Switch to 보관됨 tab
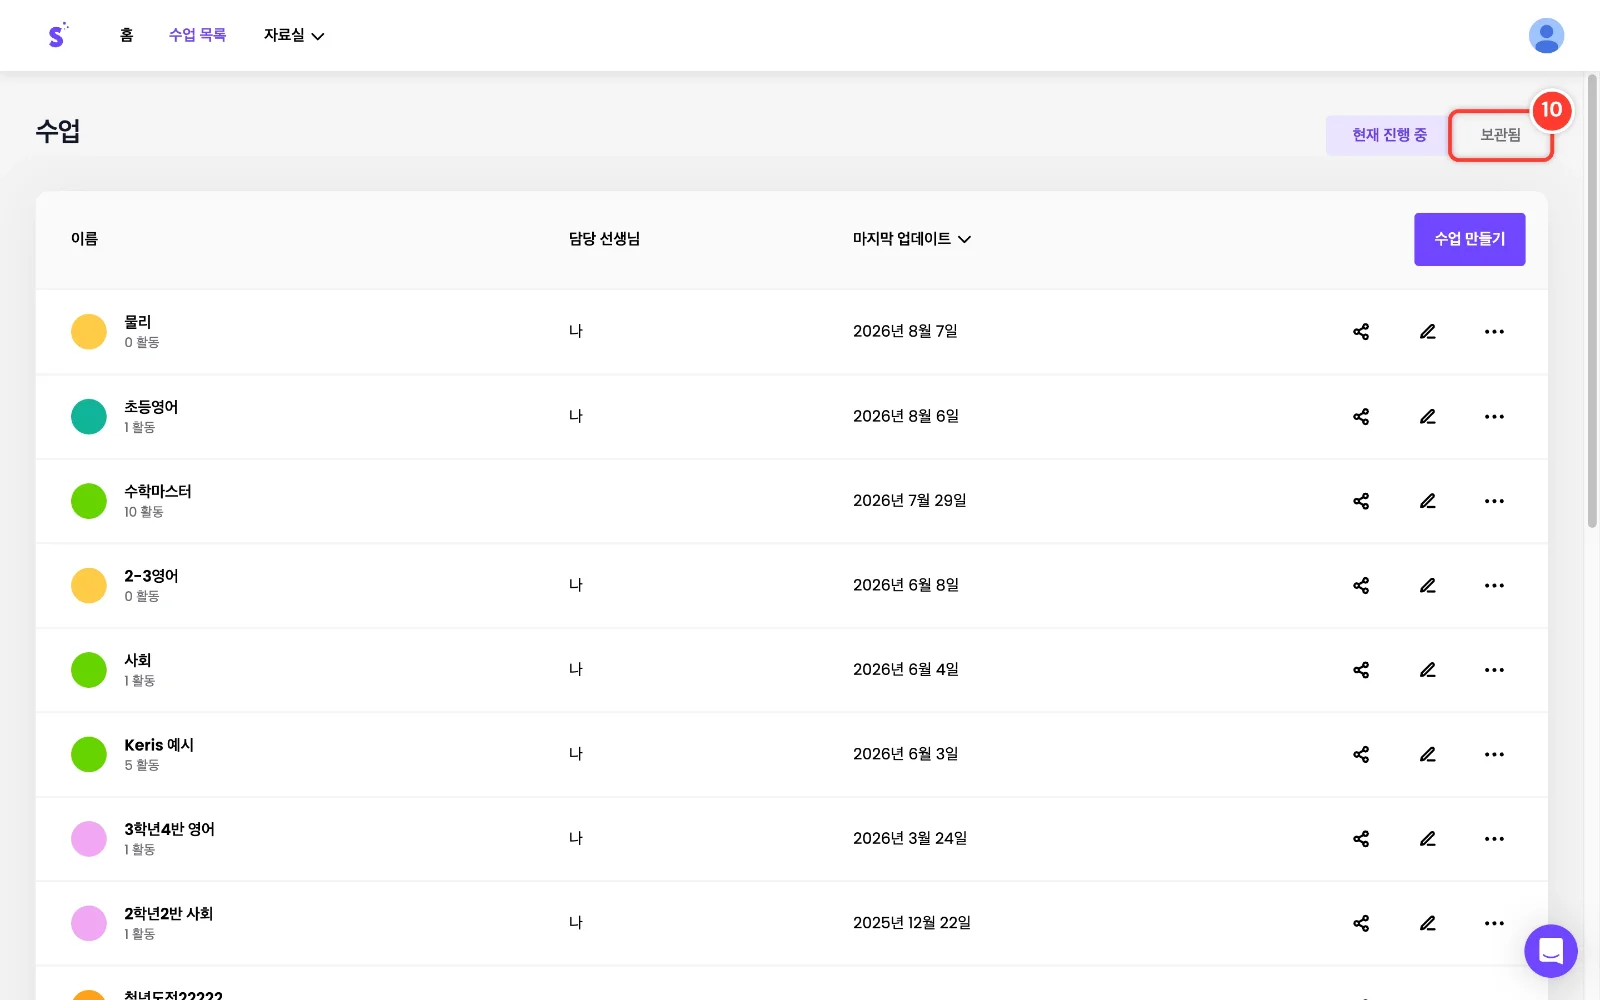The image size is (1600, 1000). point(1500,135)
